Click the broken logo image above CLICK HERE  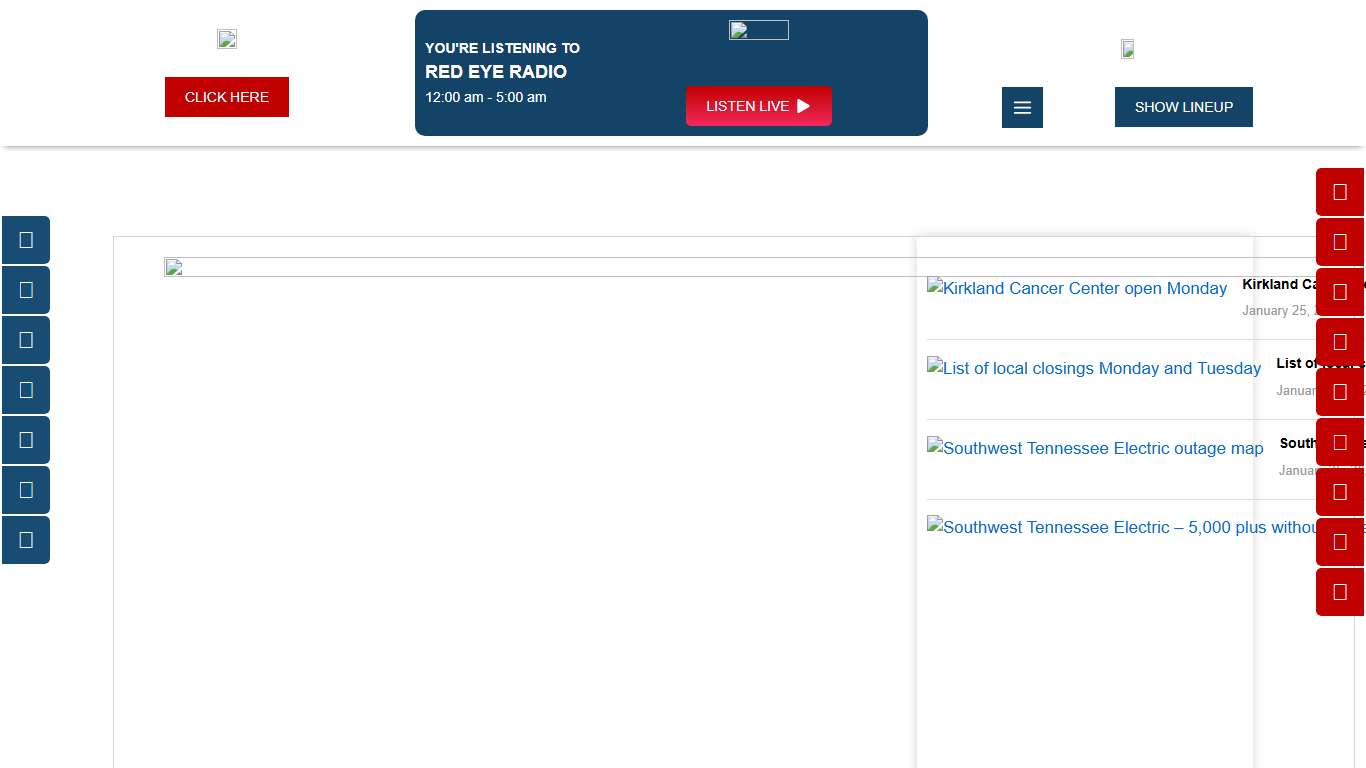coord(227,39)
